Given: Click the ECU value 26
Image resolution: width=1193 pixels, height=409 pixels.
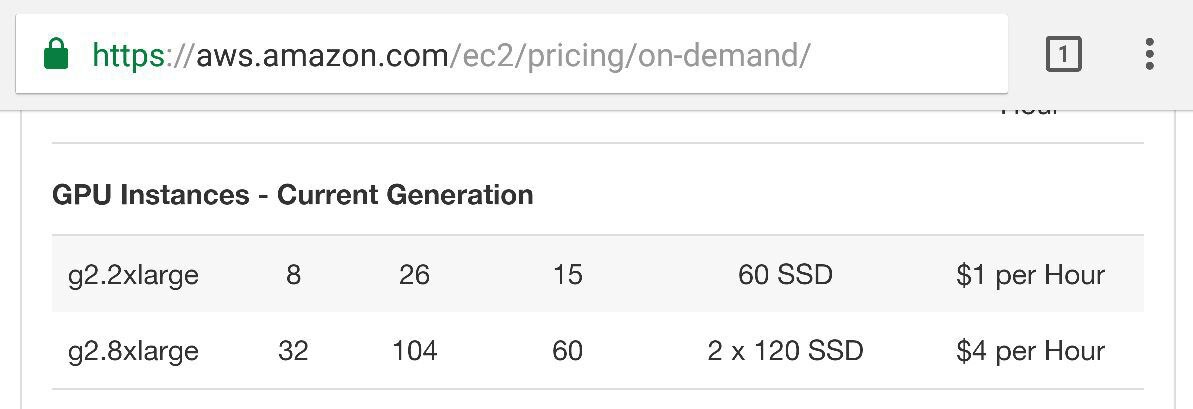Looking at the screenshot, I should (x=415, y=274).
